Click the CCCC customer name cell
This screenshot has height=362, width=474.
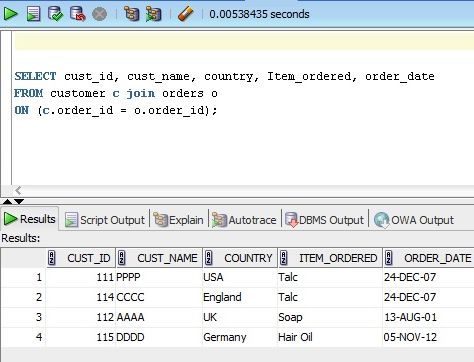tap(159, 297)
